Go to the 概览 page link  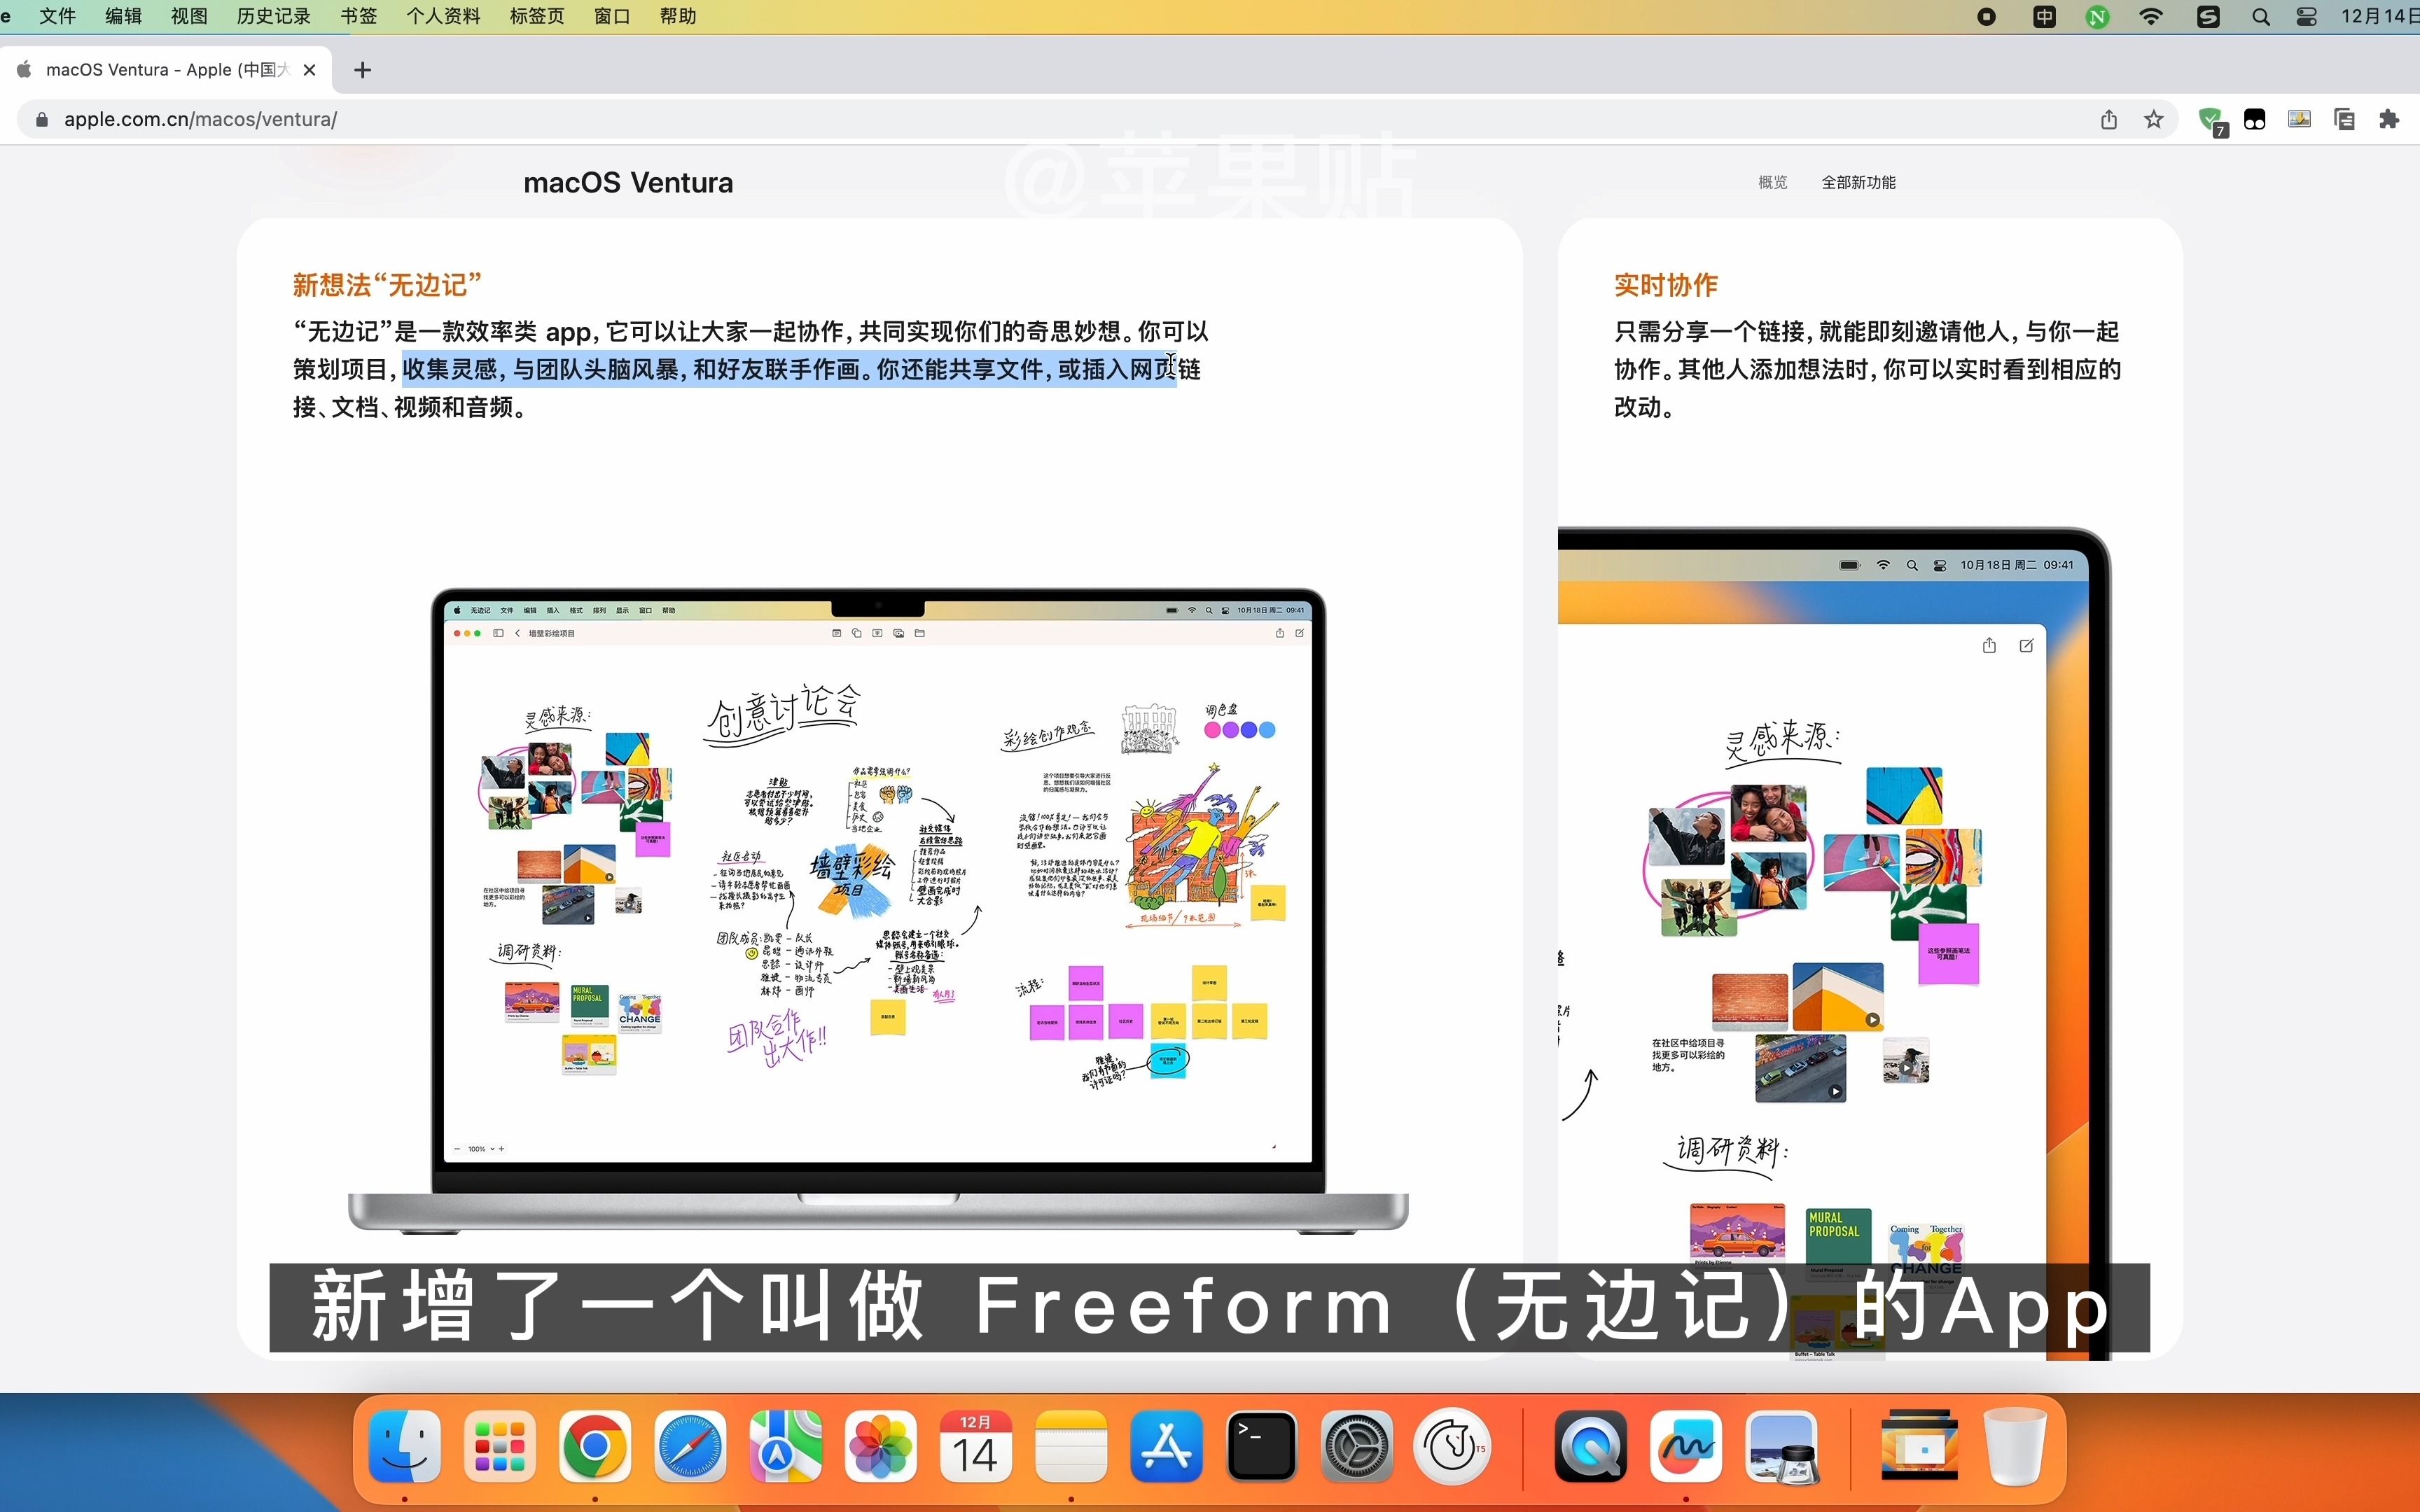coord(1773,182)
